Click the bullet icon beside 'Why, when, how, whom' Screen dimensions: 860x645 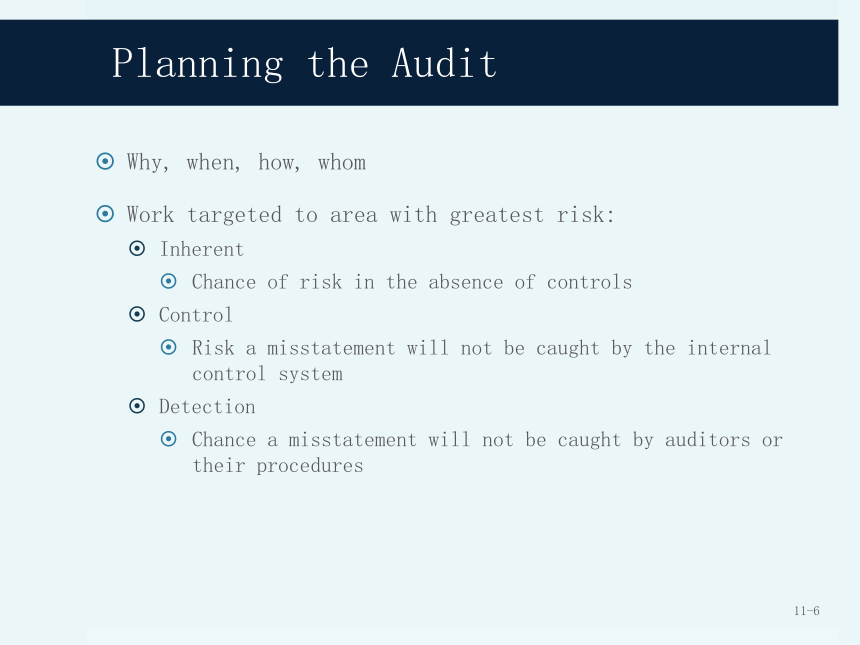tap(105, 161)
